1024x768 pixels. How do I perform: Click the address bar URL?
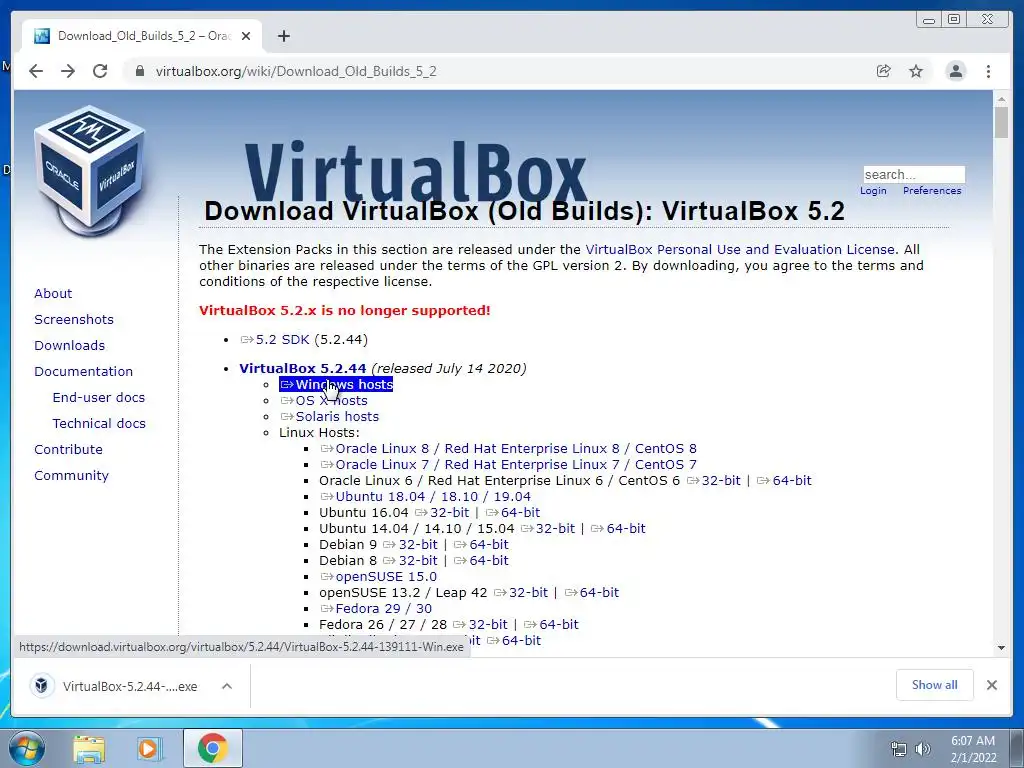click(296, 71)
